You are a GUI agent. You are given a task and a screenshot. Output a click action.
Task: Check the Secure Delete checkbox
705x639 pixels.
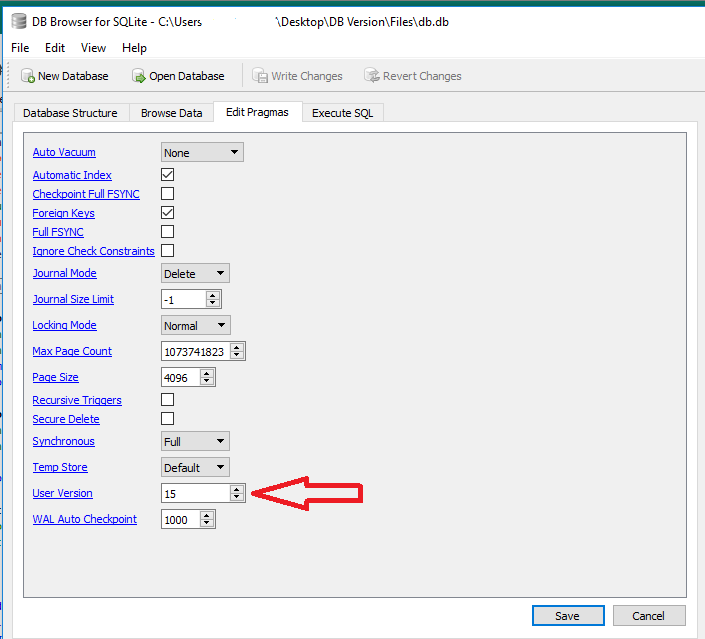tap(167, 419)
